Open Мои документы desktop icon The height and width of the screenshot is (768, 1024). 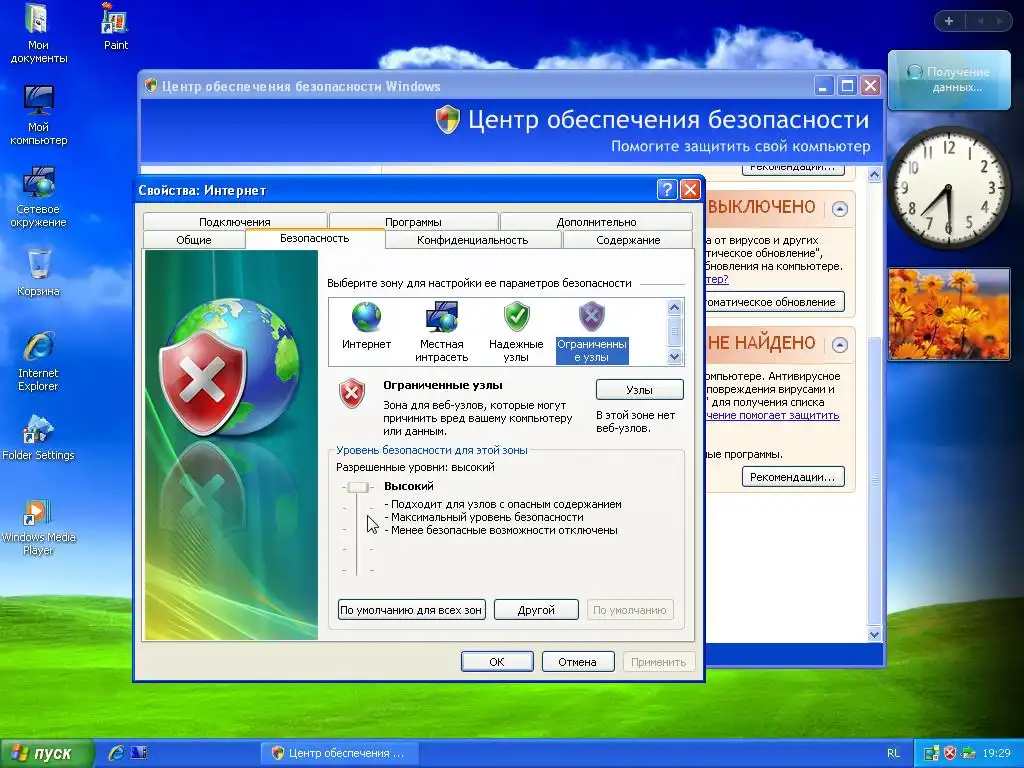click(39, 34)
